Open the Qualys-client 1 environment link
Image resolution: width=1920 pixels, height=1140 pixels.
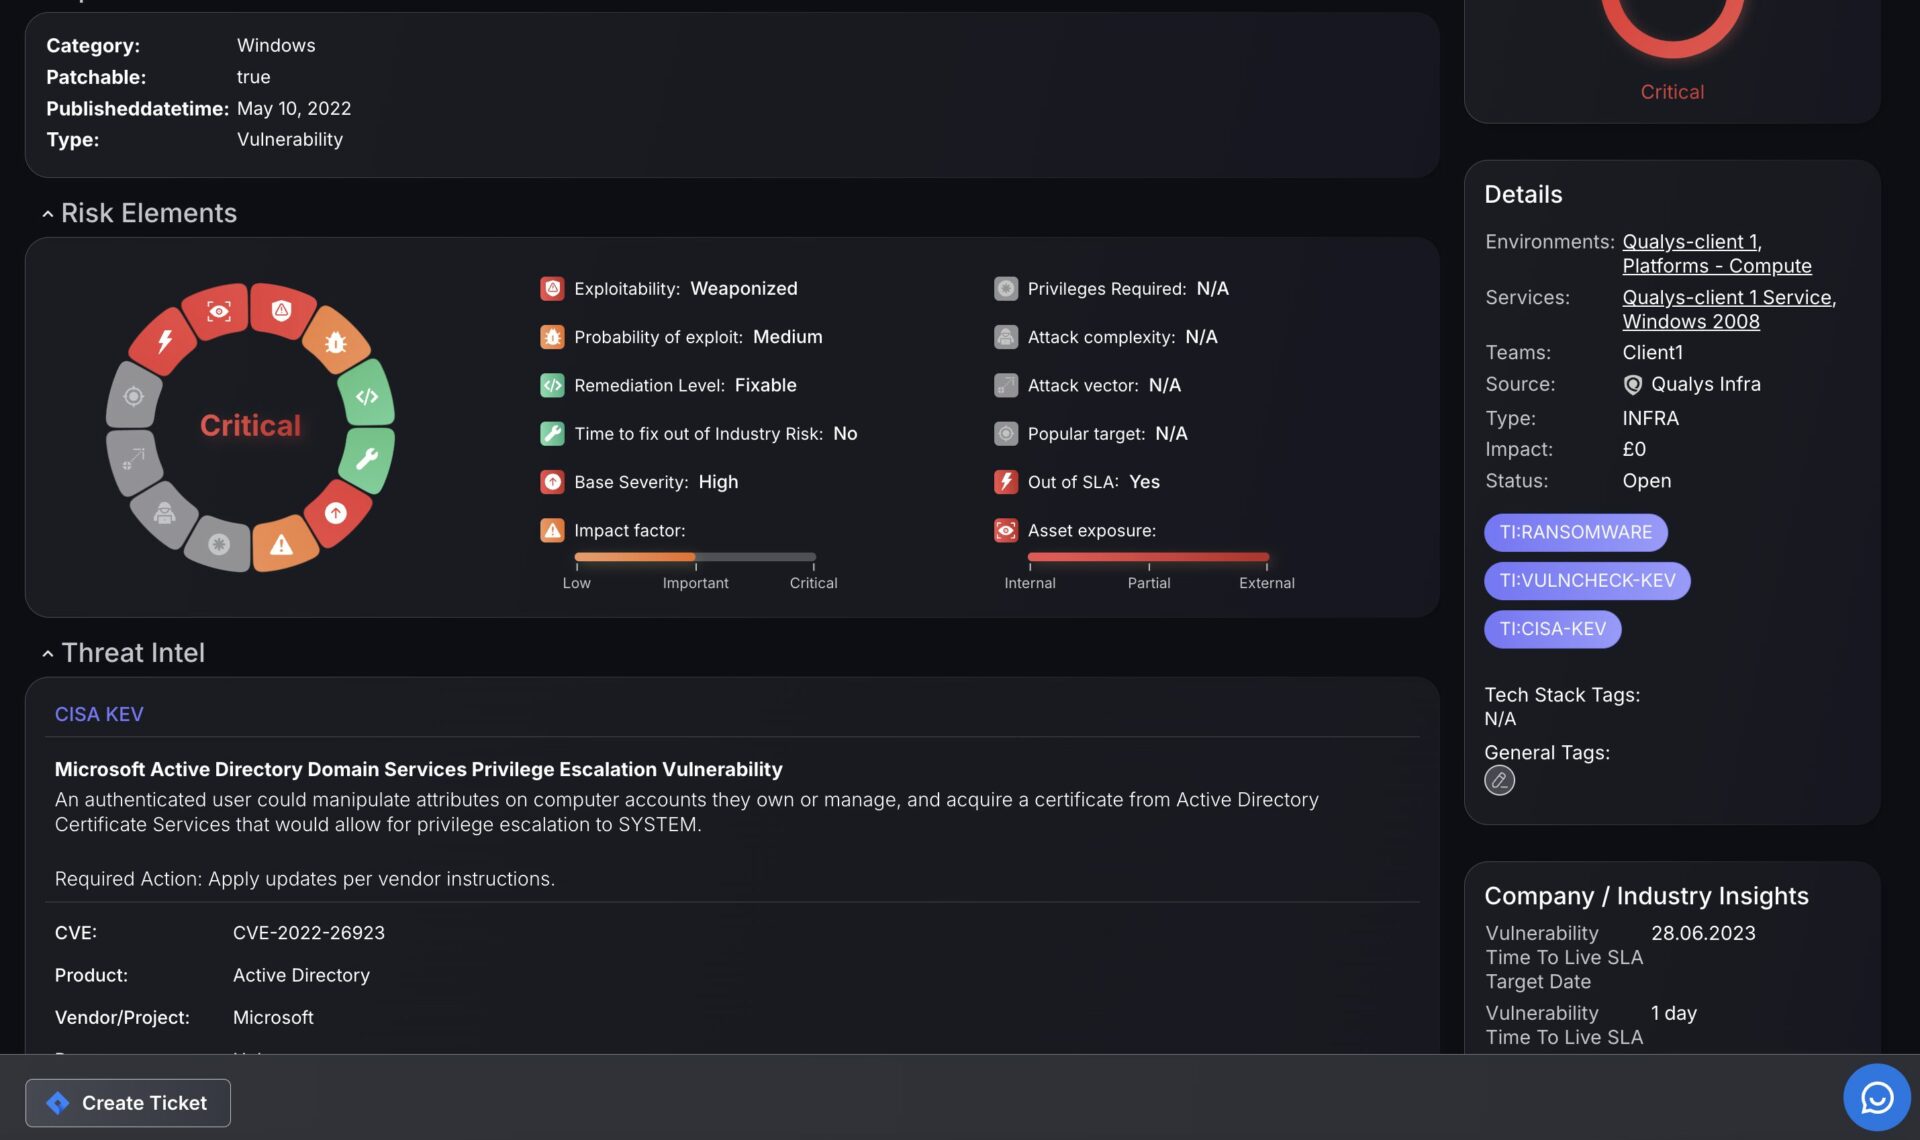tap(1689, 242)
